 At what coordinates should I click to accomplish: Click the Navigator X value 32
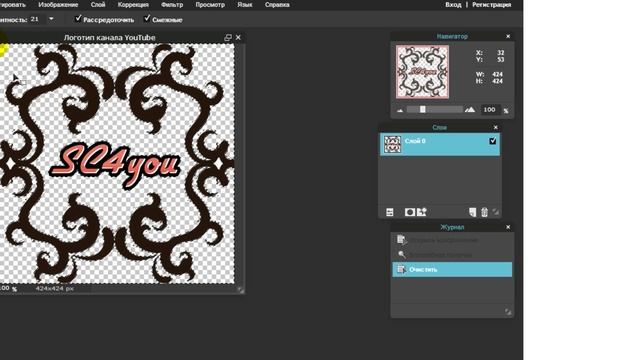(x=500, y=53)
